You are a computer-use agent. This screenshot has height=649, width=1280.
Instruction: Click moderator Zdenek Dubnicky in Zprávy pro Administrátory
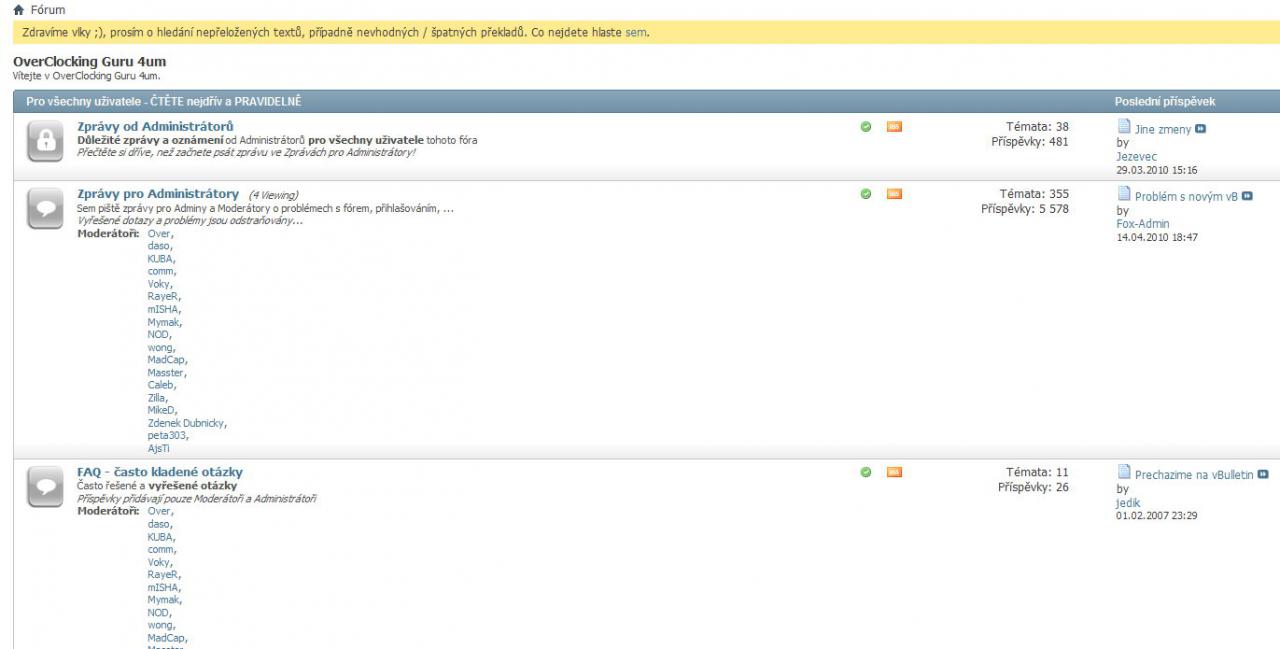[187, 423]
